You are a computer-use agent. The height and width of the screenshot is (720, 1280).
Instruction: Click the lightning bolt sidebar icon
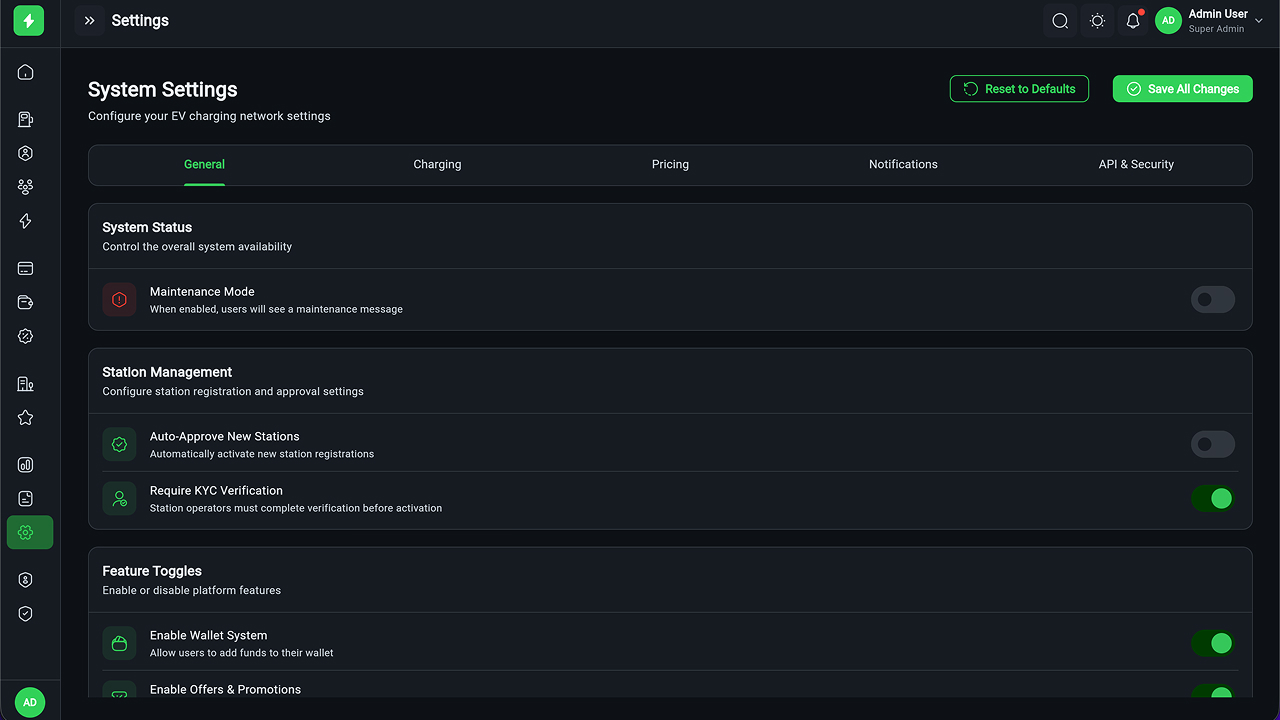point(26,221)
